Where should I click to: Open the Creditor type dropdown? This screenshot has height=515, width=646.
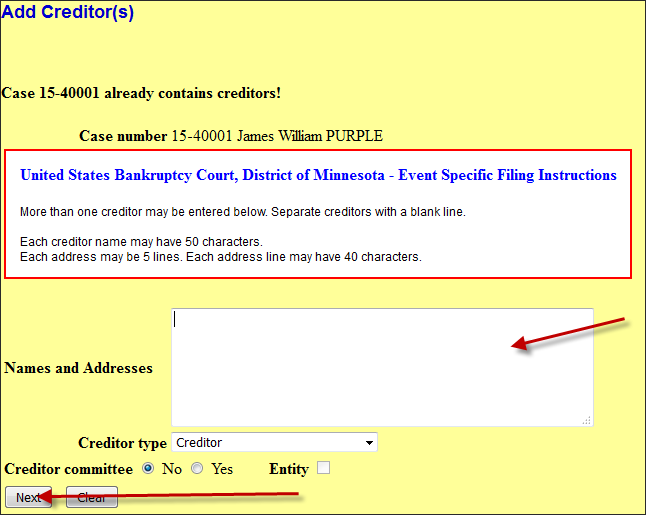click(x=274, y=442)
